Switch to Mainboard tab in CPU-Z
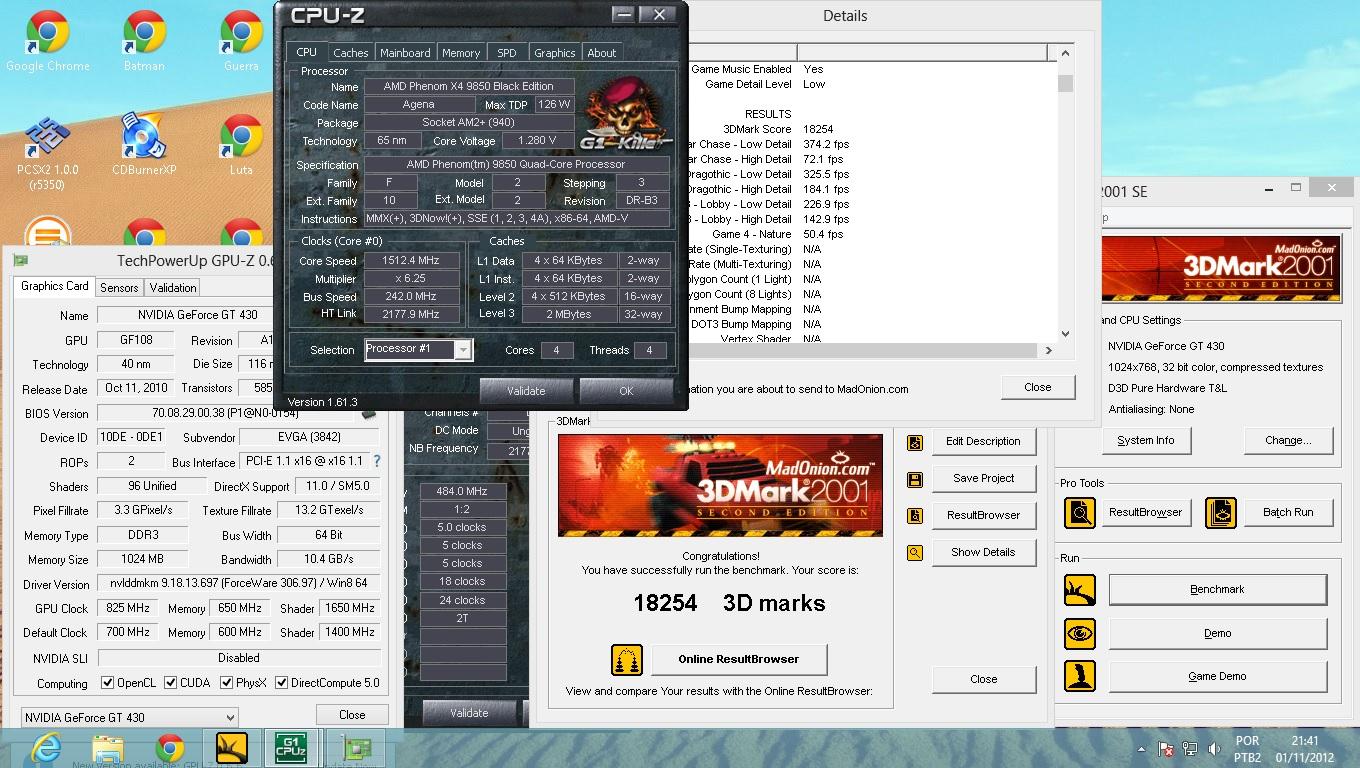This screenshot has width=1360, height=768. (x=405, y=53)
